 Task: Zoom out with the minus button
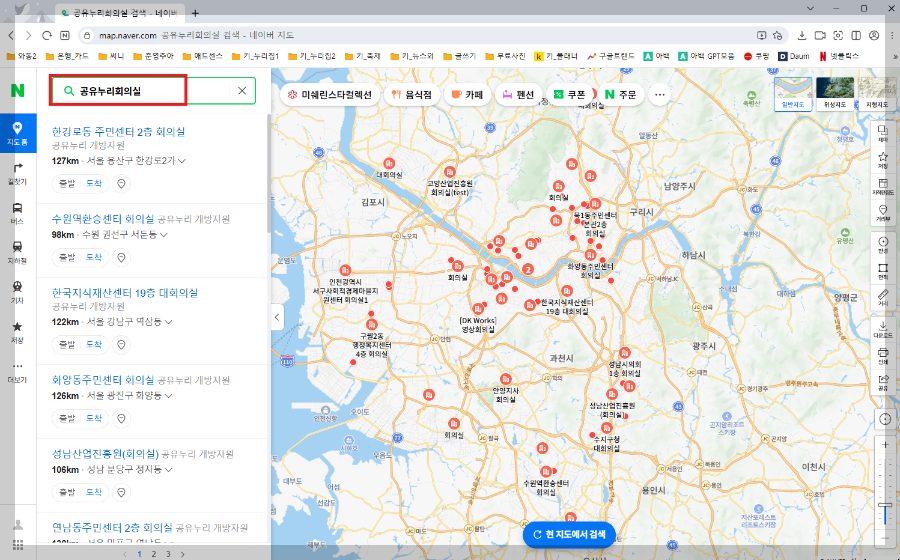click(x=885, y=538)
